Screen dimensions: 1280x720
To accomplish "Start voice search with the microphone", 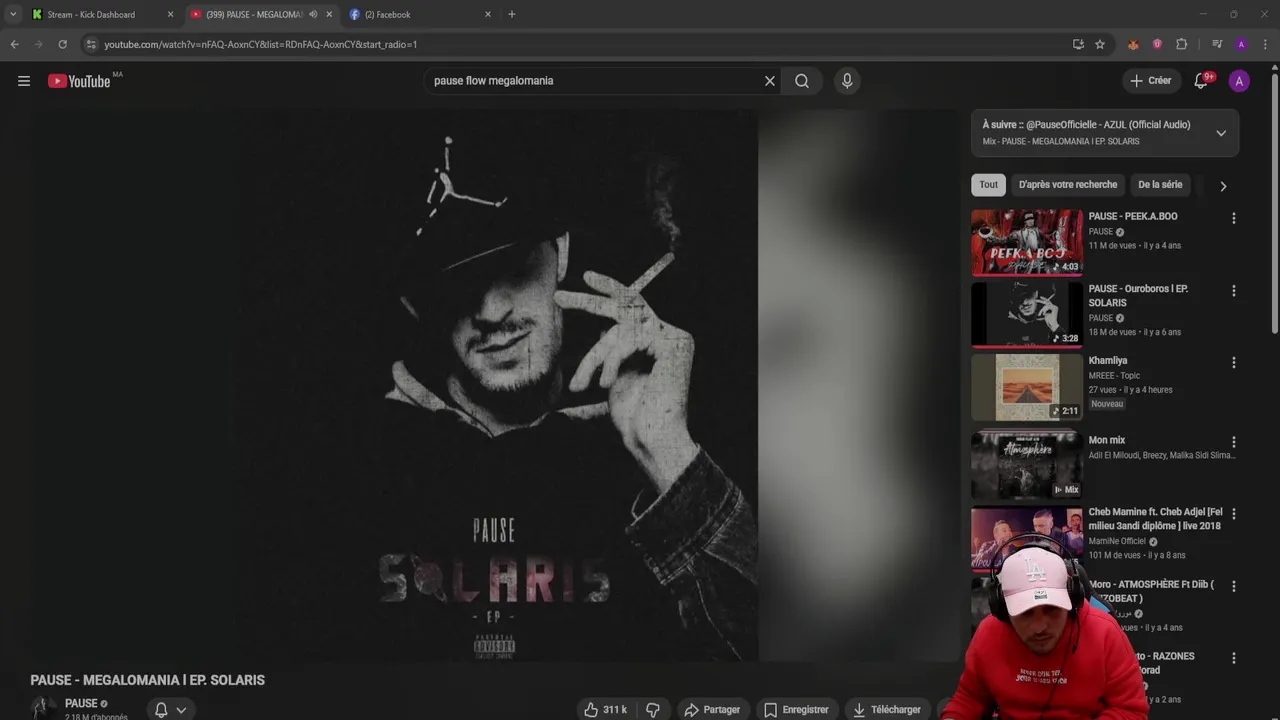I will click(x=847, y=81).
